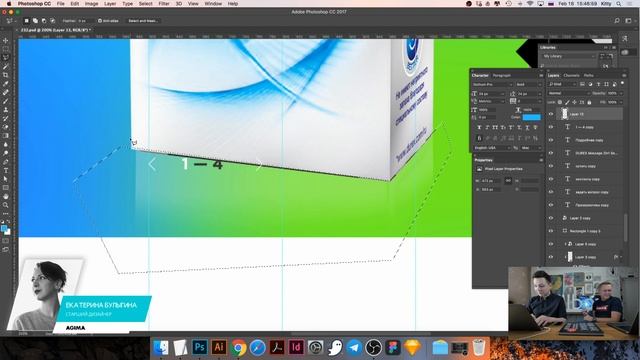Select the Horizontal Type tool
Image resolution: width=640 pixels, height=360 pixels.
coord(6,170)
